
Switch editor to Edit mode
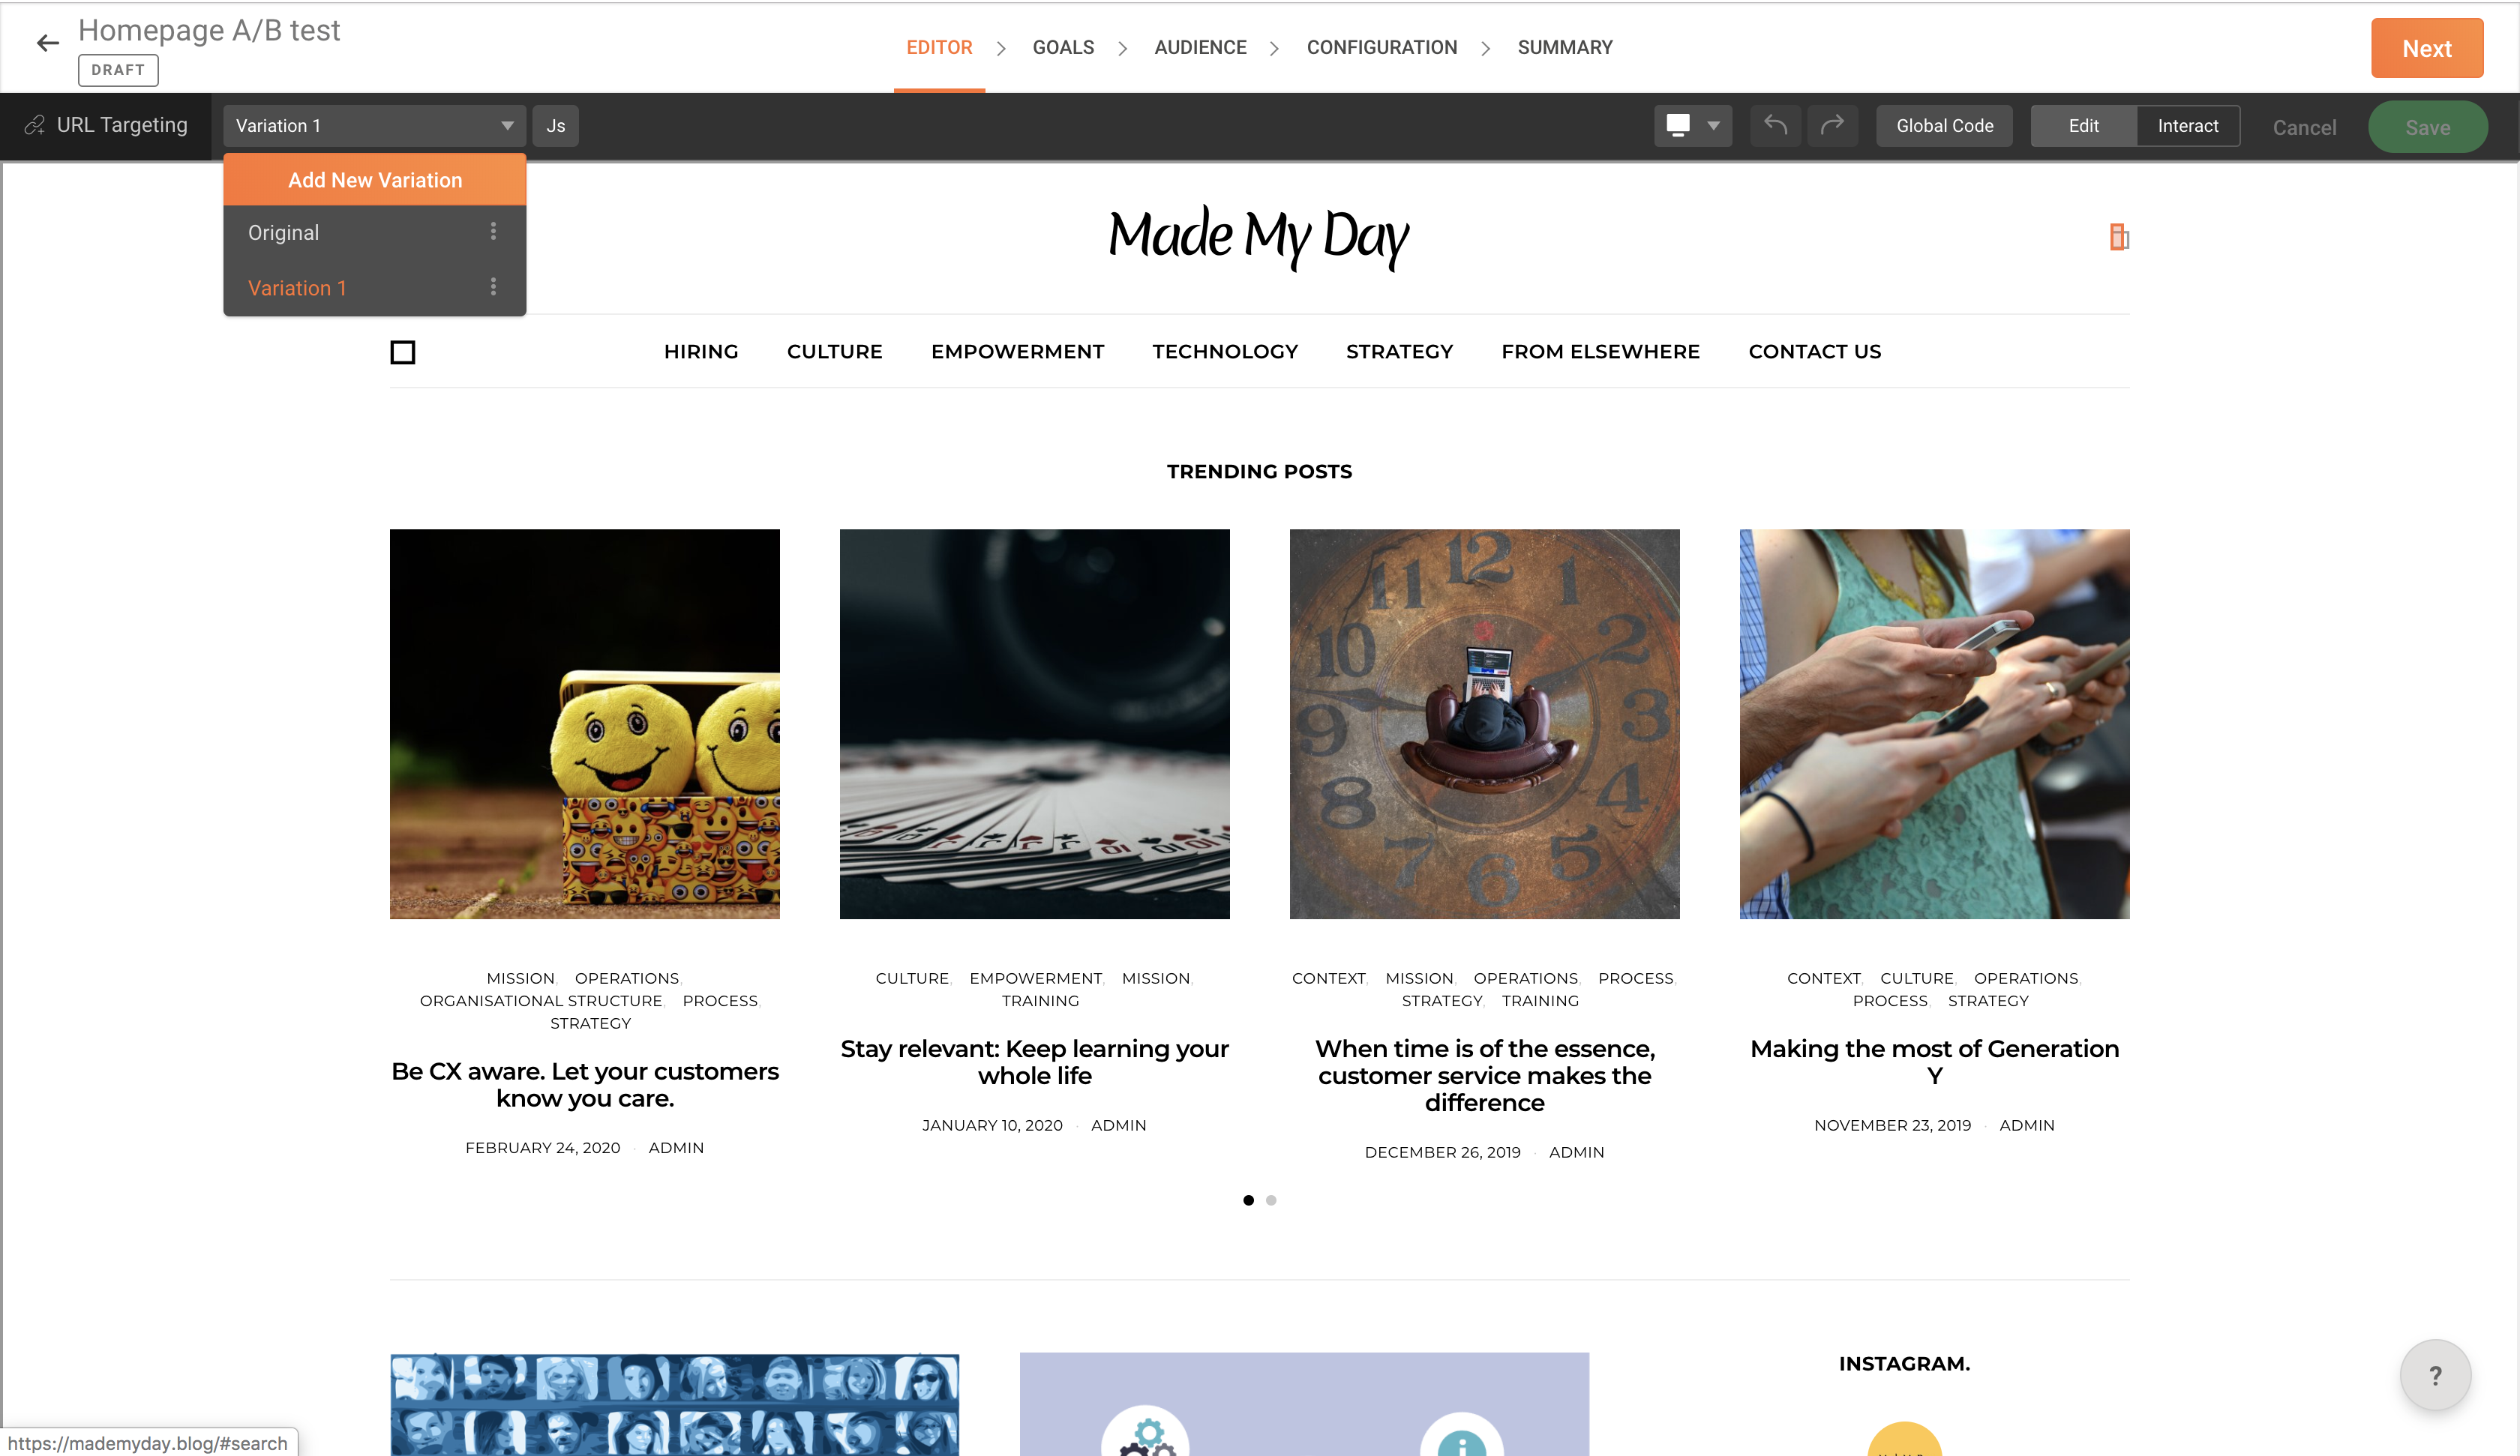(2084, 126)
